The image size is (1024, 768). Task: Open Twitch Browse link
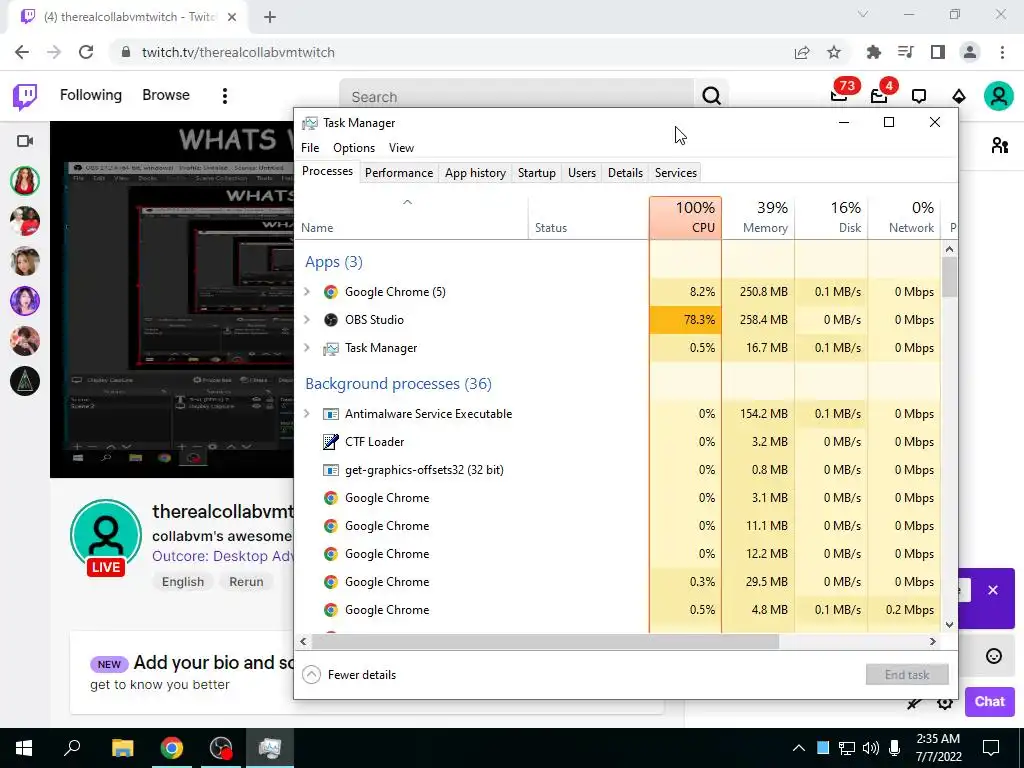pyautogui.click(x=166, y=95)
